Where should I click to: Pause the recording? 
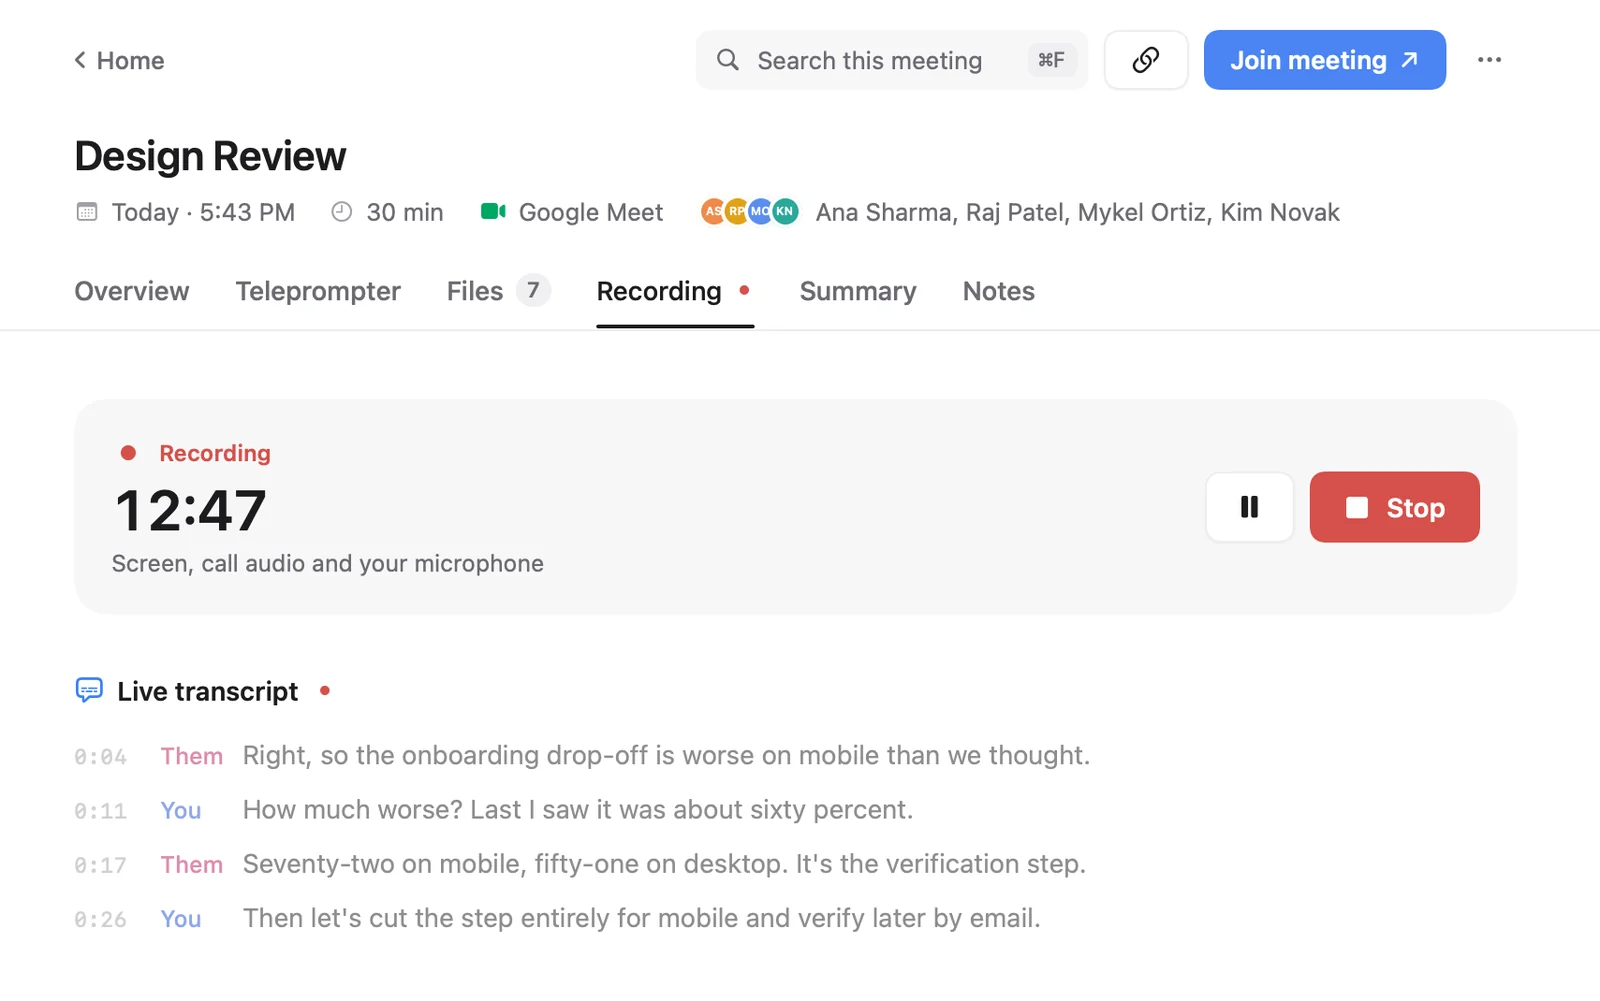(x=1249, y=507)
